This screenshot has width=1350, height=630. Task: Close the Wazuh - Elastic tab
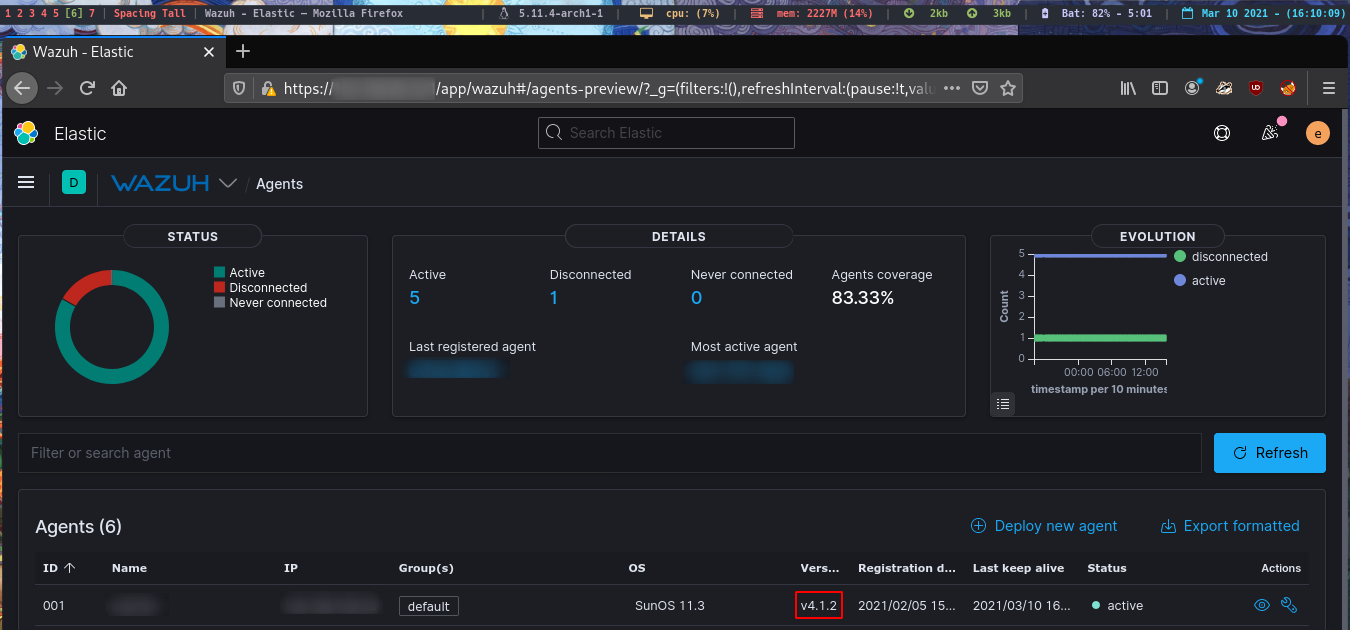[208, 52]
